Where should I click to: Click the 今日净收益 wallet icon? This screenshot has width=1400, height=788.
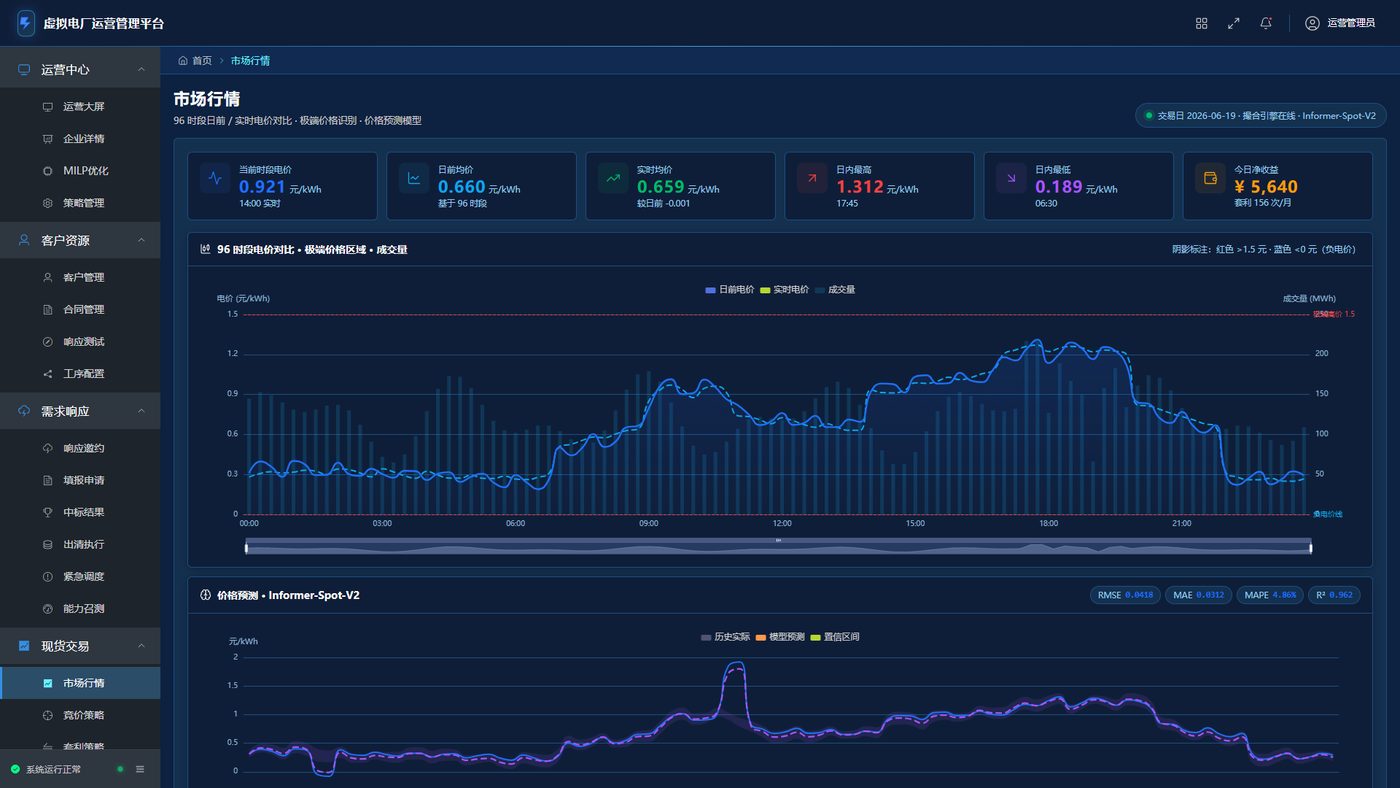tap(1210, 178)
